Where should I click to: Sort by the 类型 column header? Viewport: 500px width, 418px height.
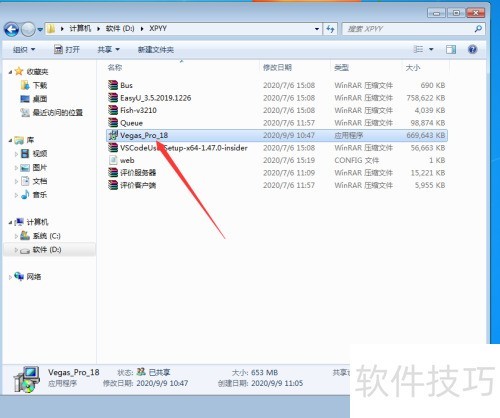(x=341, y=68)
